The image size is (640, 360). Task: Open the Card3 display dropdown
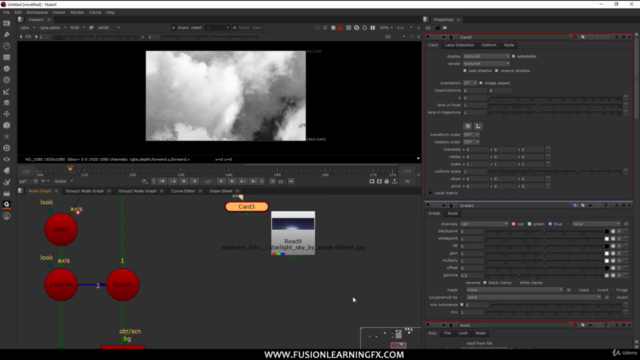point(487,56)
